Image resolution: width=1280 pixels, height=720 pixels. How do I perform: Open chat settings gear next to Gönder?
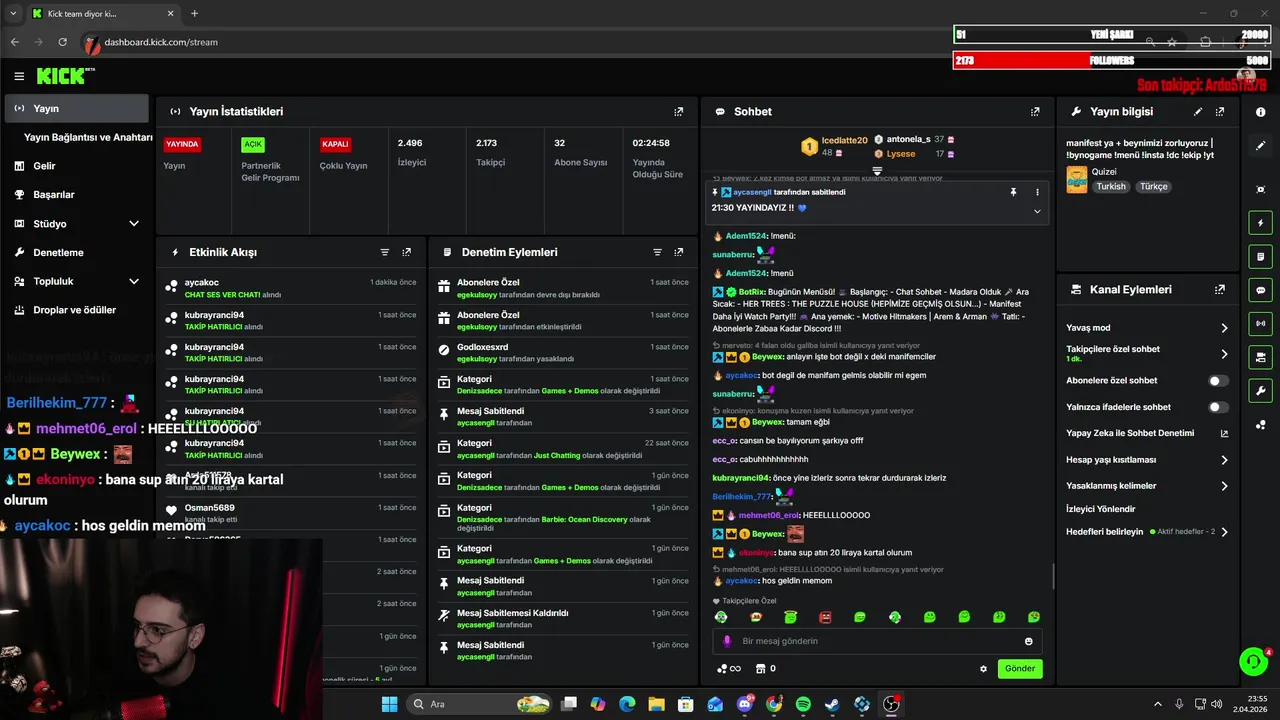pyautogui.click(x=983, y=669)
